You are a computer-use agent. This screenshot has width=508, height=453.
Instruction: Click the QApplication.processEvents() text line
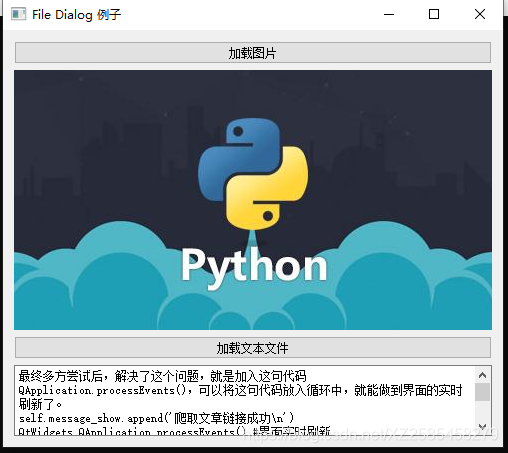240,390
